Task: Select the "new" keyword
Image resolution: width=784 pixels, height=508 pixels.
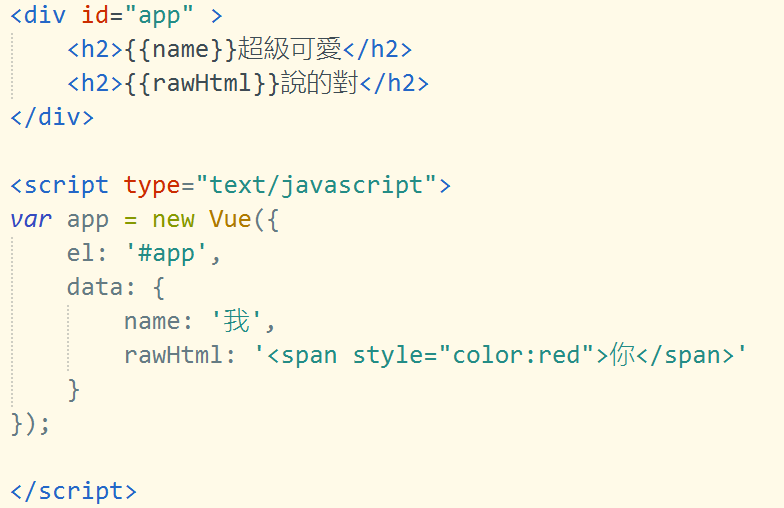Action: 173,220
